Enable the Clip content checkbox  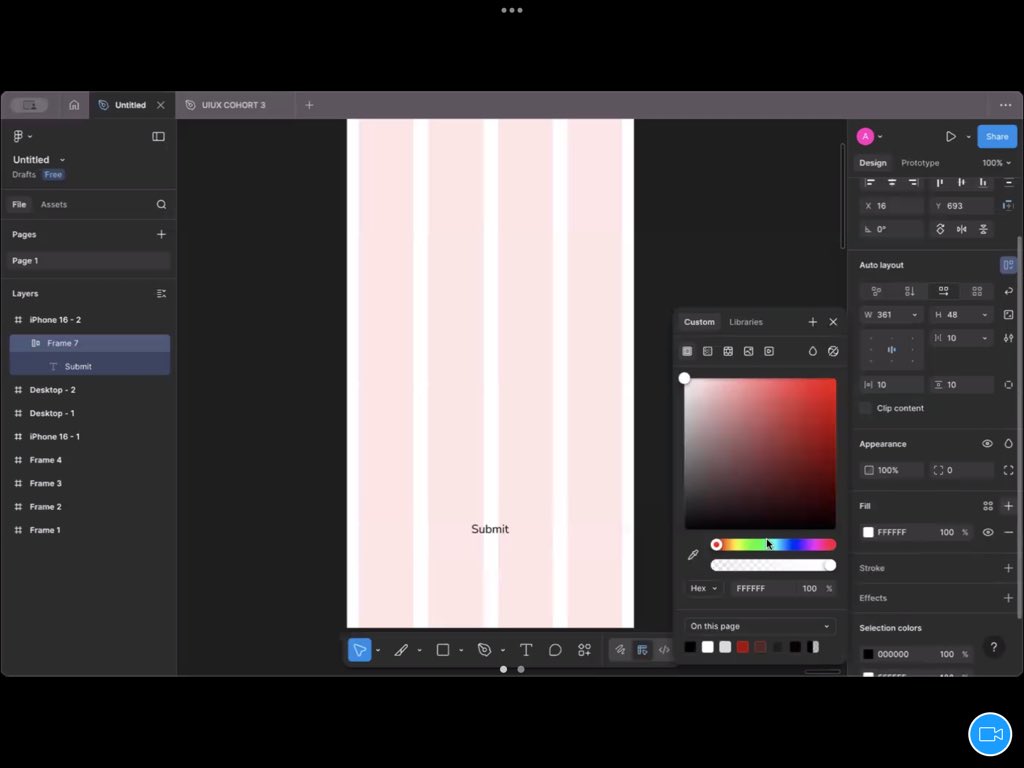coord(865,408)
